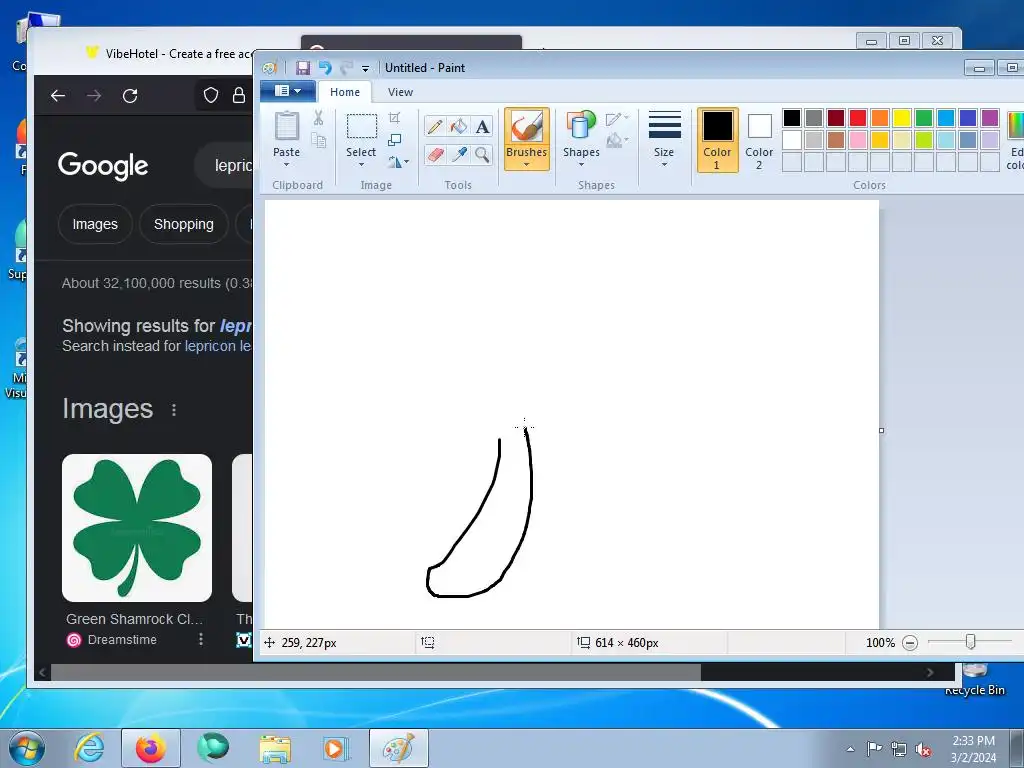Click the browser padlock icon
This screenshot has width=1024, height=768.
(x=239, y=95)
